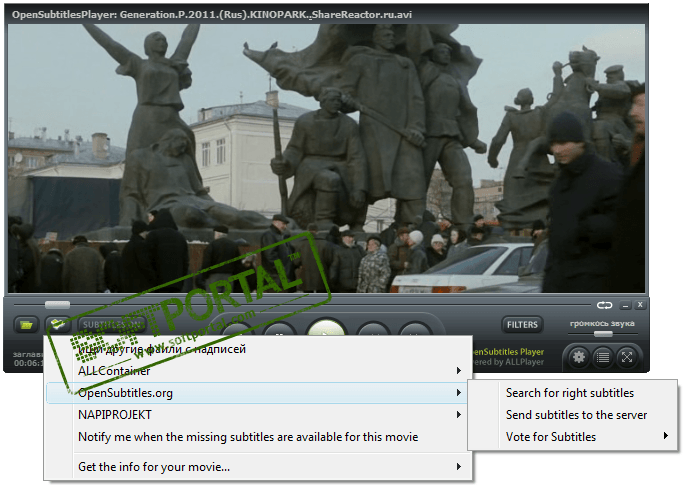Minimize the OpenSubtitlesPlayer window
Image resolution: width=683 pixels, height=485 pixels.
pos(626,305)
